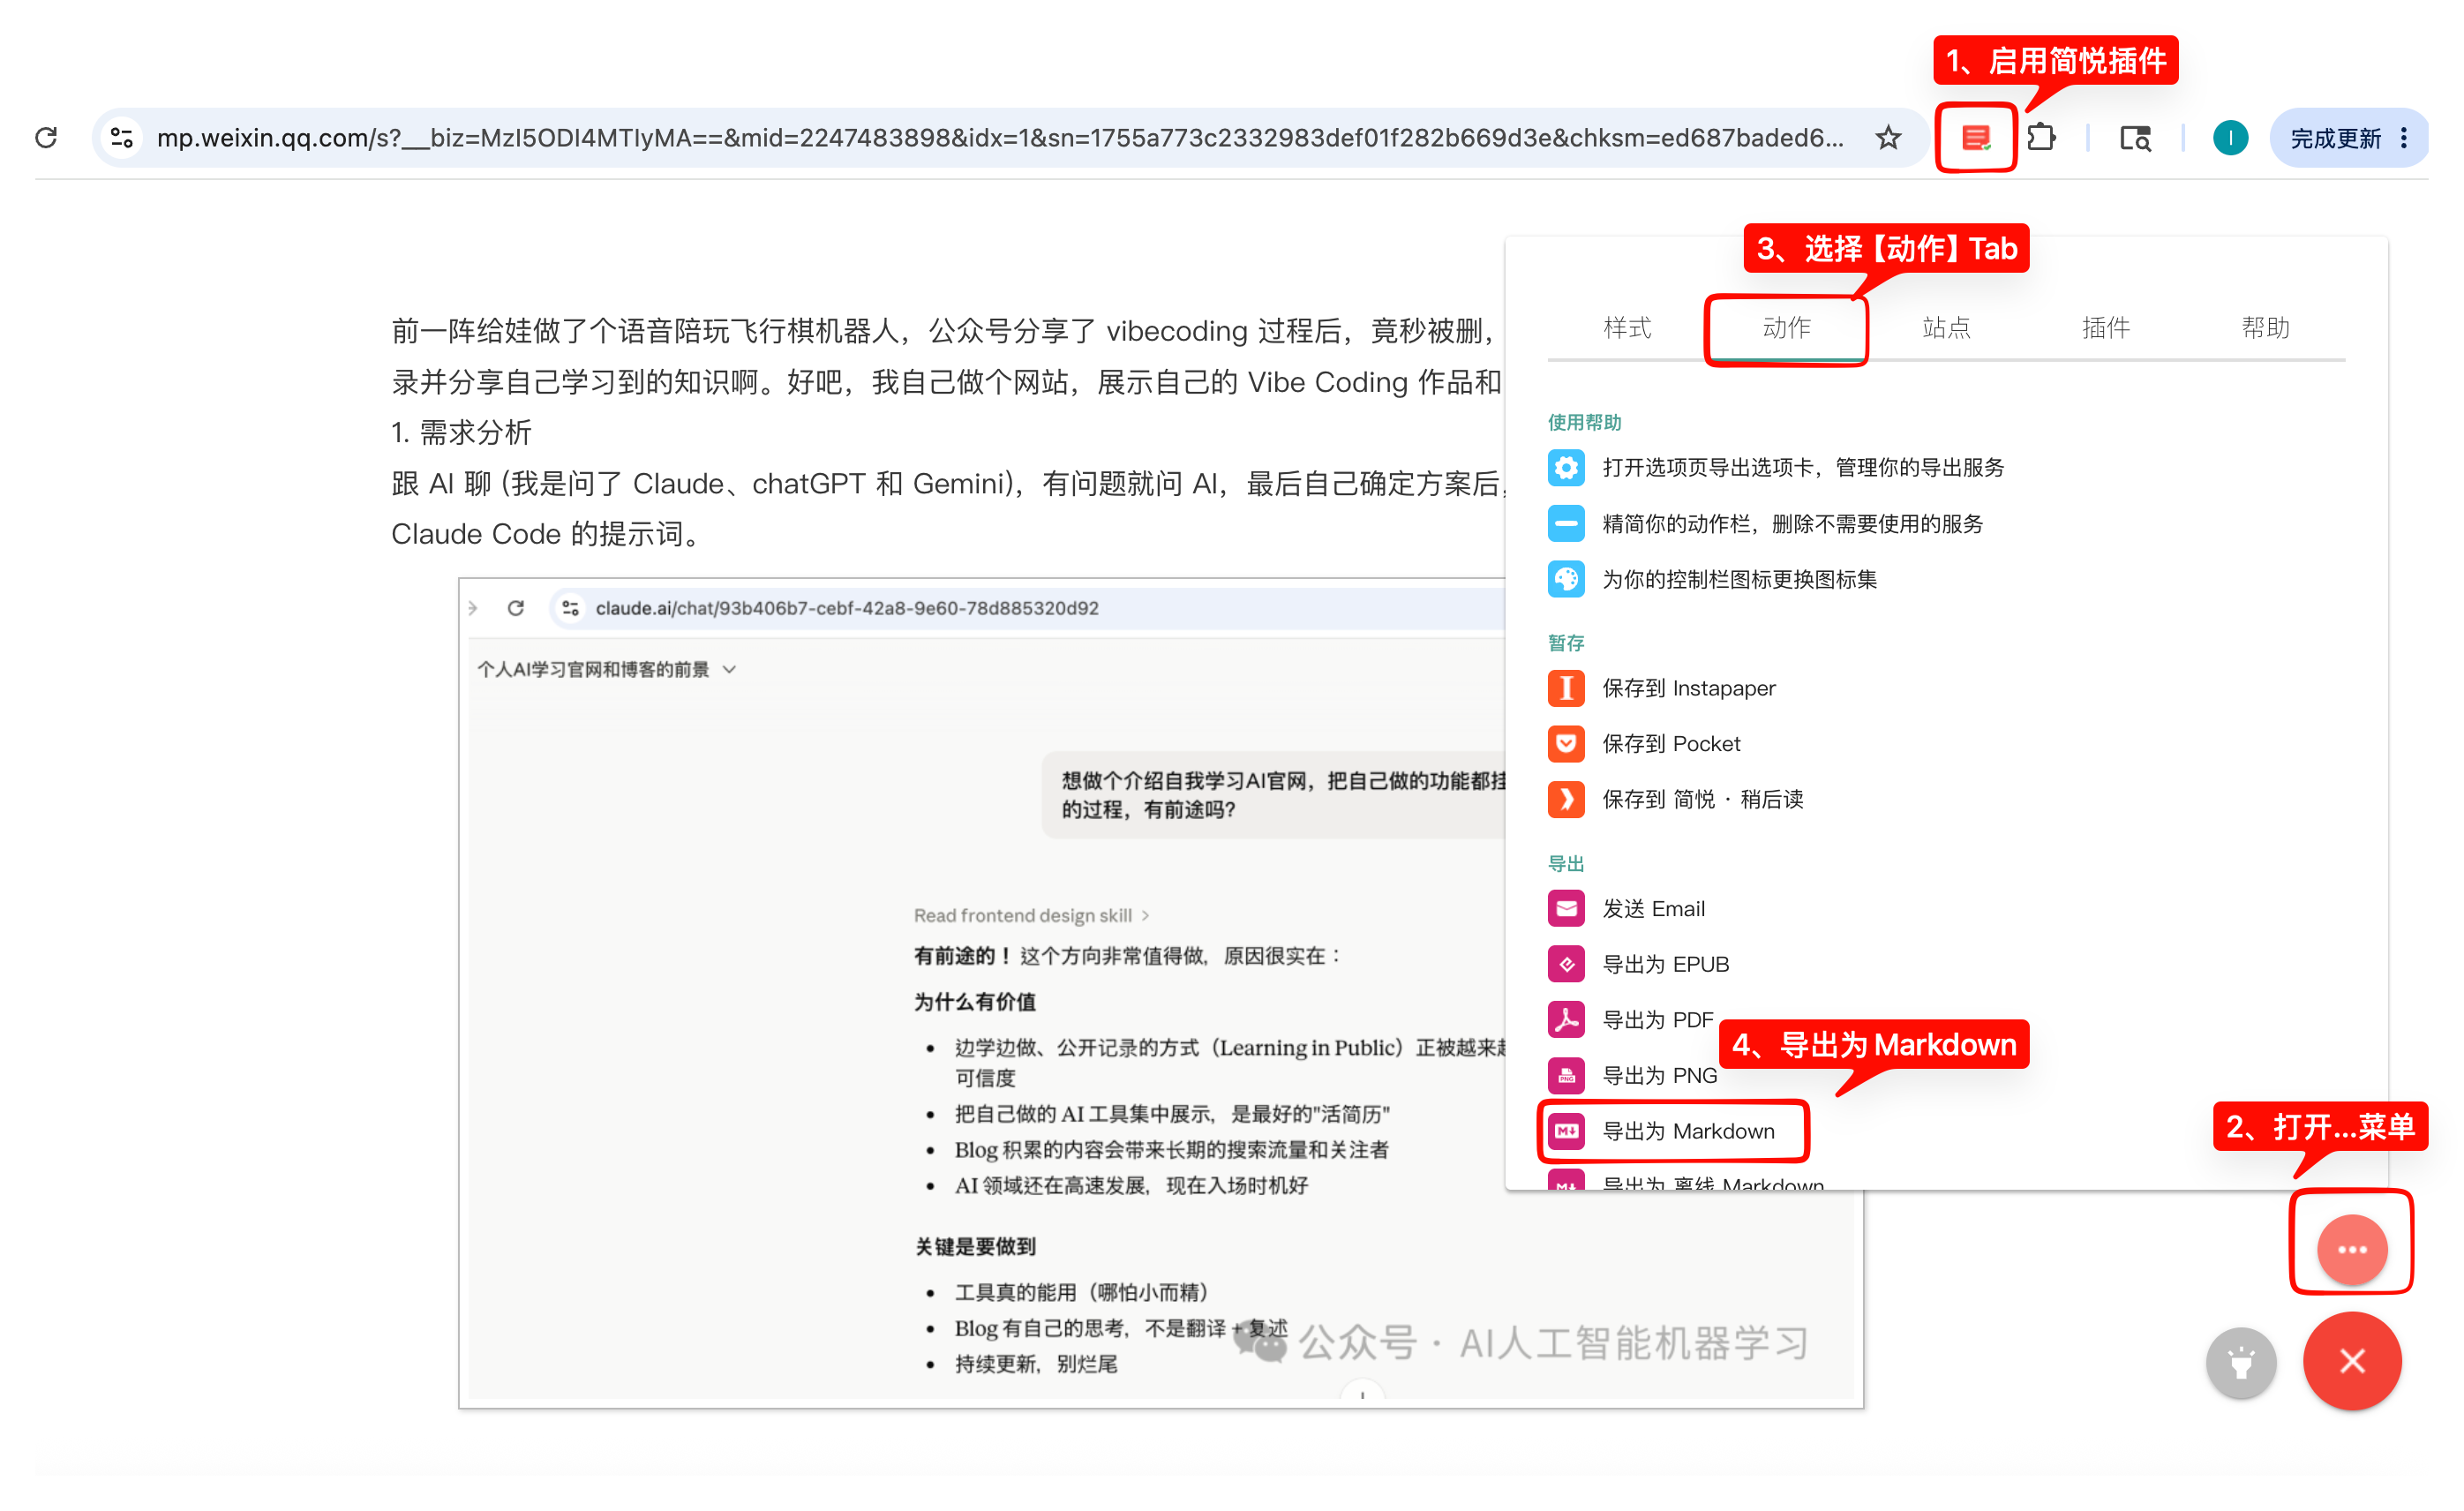Choose 保存到 Instapaper
The height and width of the screenshot is (1511, 2464).
tap(1689, 688)
